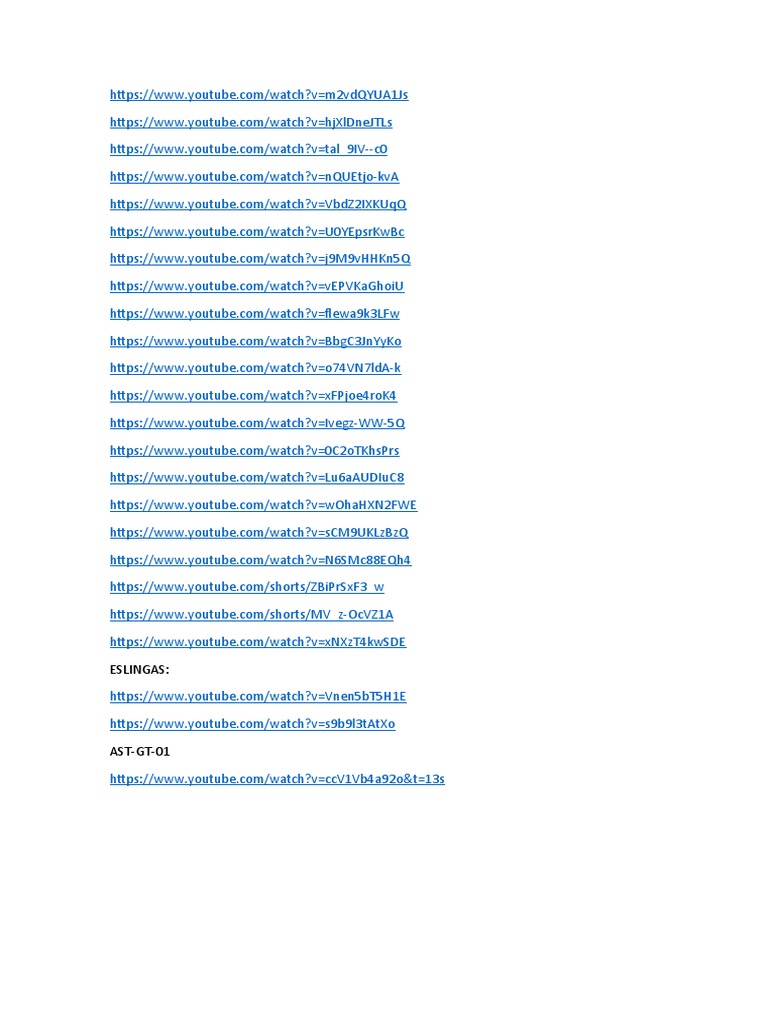Open the AST-GT-01 link ending ccV1Vb4a92o&t=13s
Viewport: 768px width, 1024px height.
point(278,778)
